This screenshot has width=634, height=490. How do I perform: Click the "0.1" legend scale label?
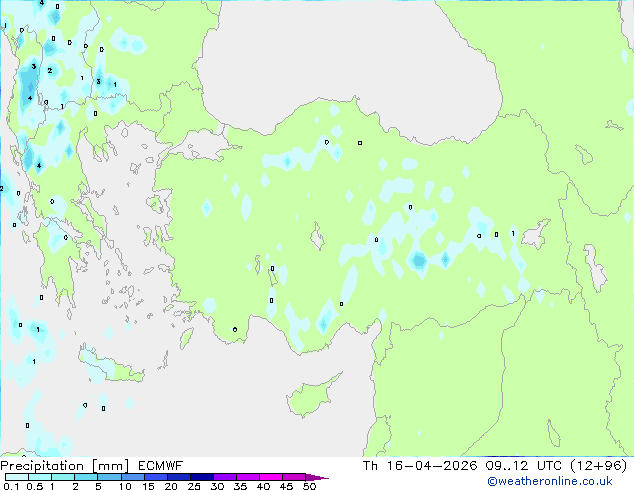tap(11, 486)
